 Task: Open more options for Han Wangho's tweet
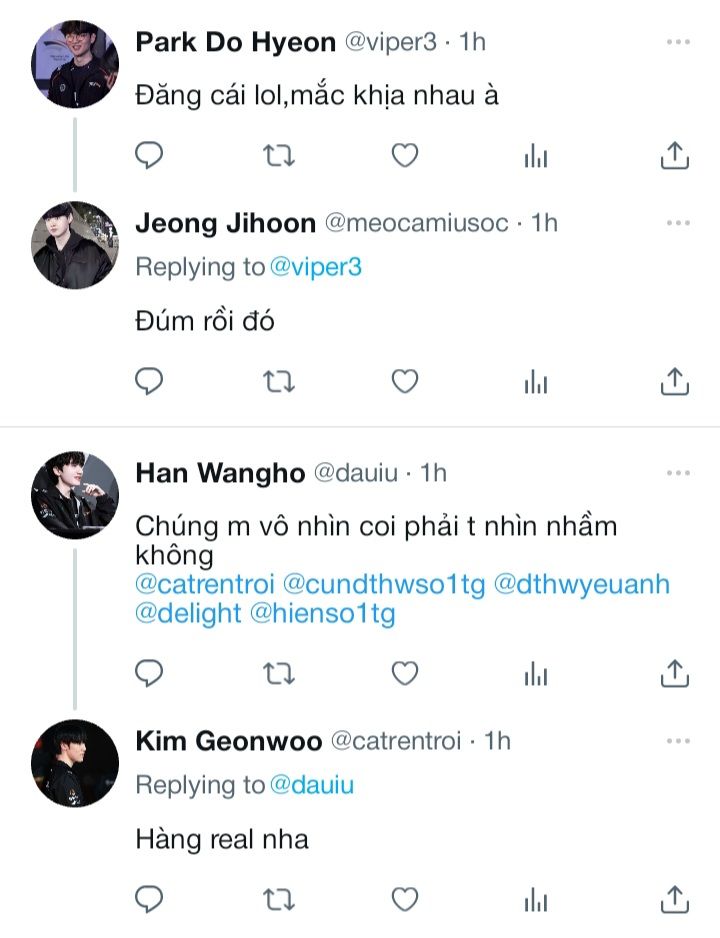pos(678,471)
